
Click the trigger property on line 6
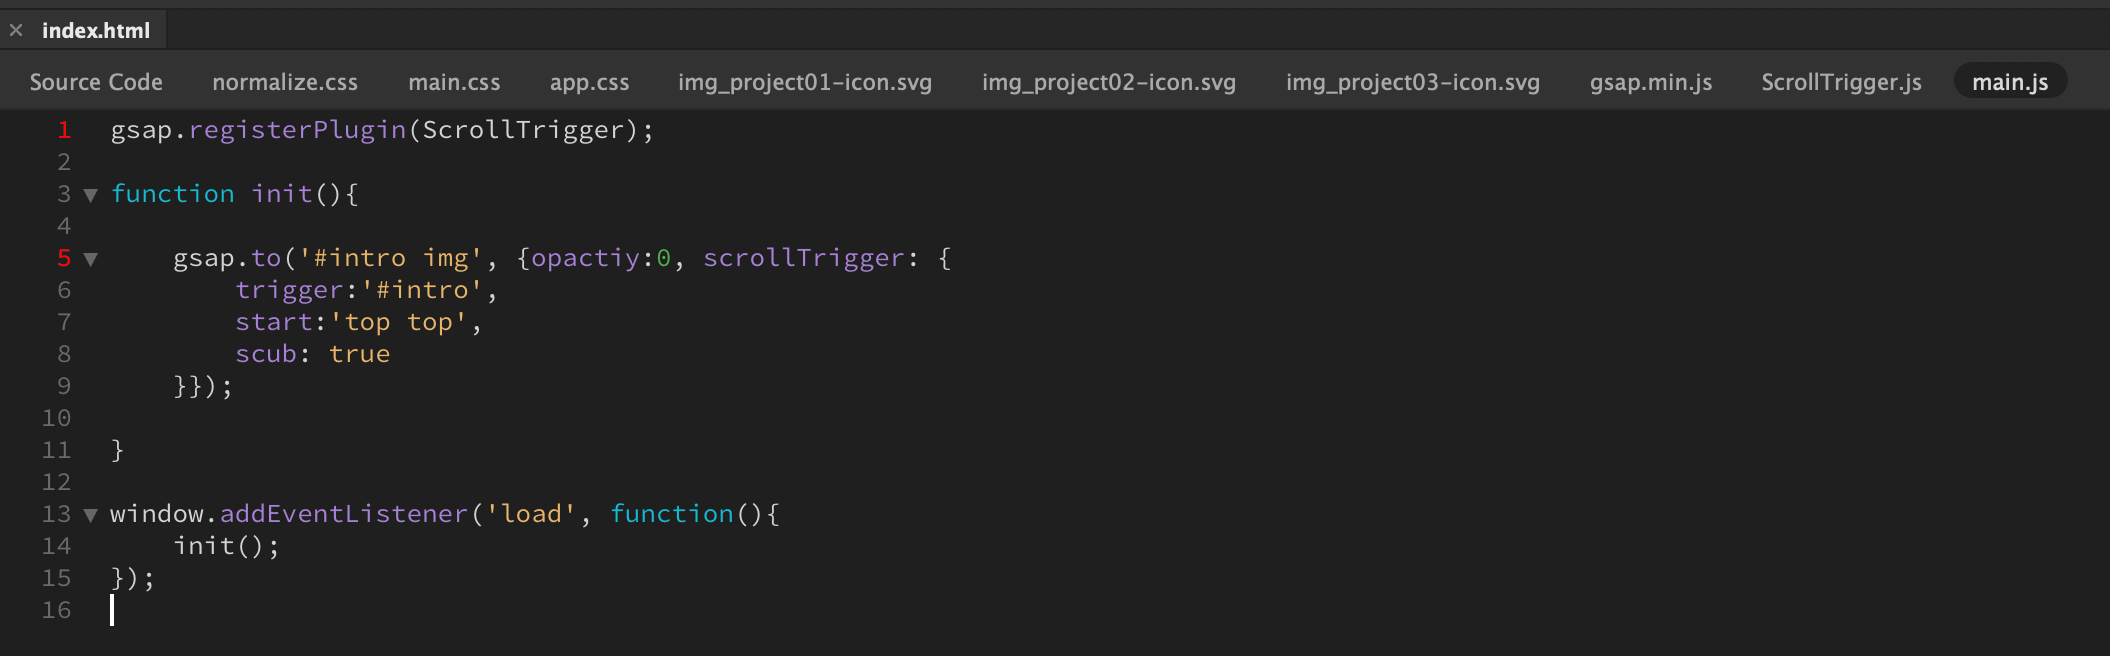(290, 290)
